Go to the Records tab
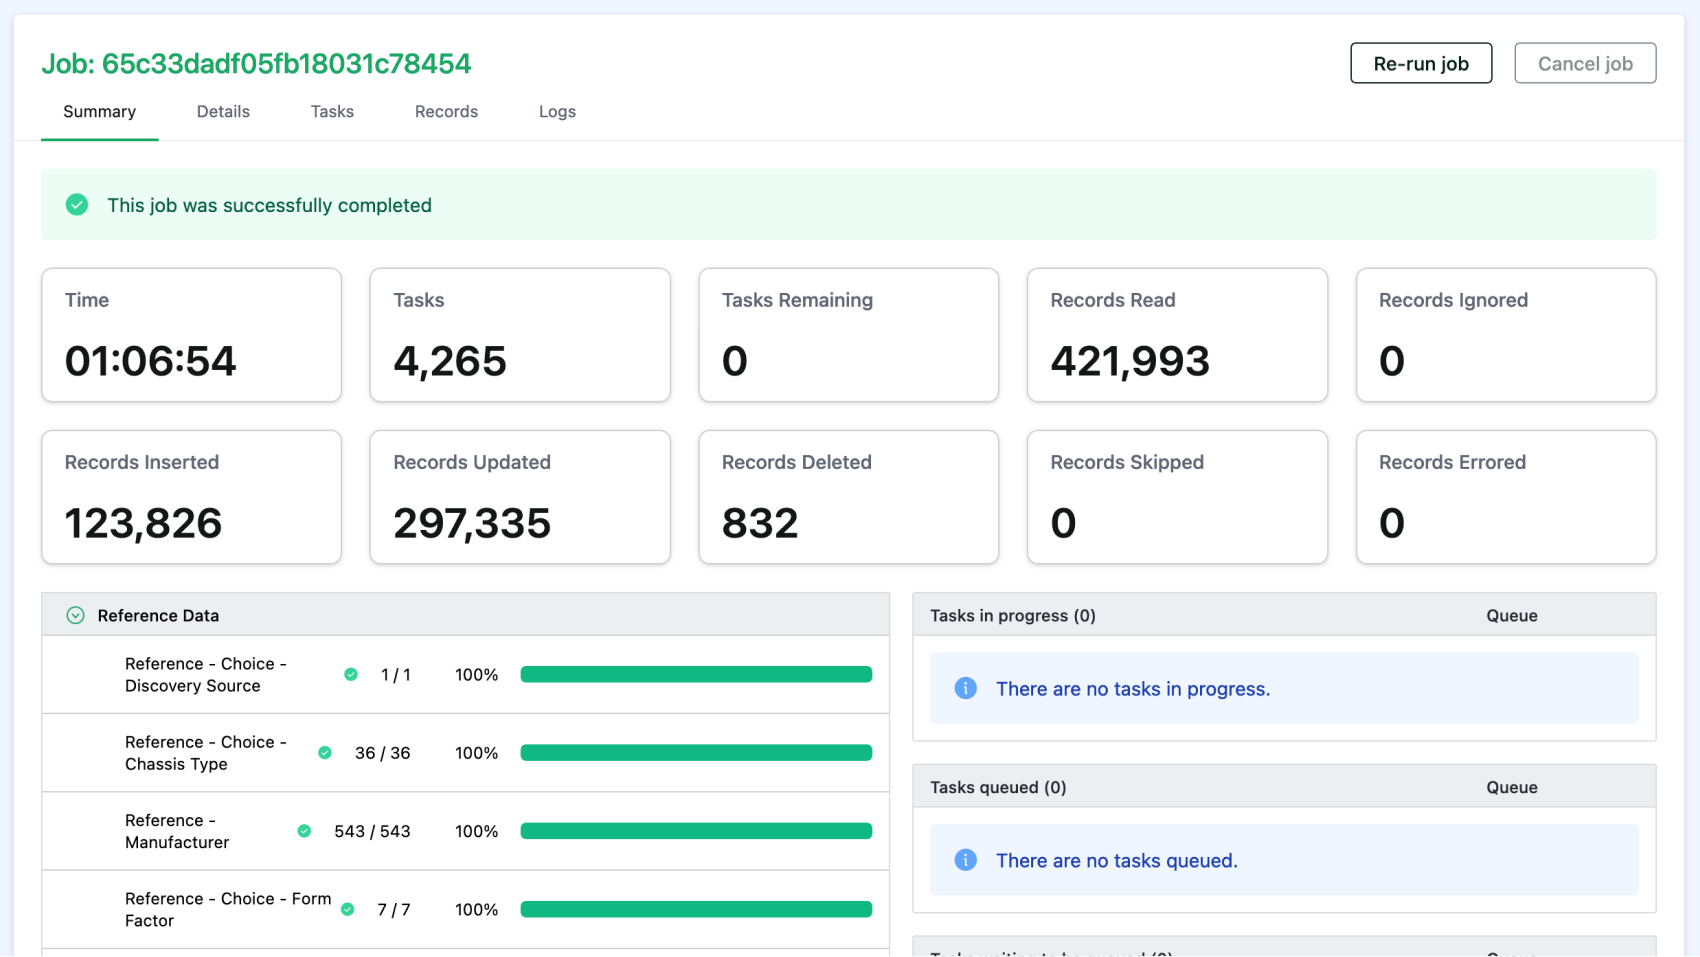 (x=446, y=112)
